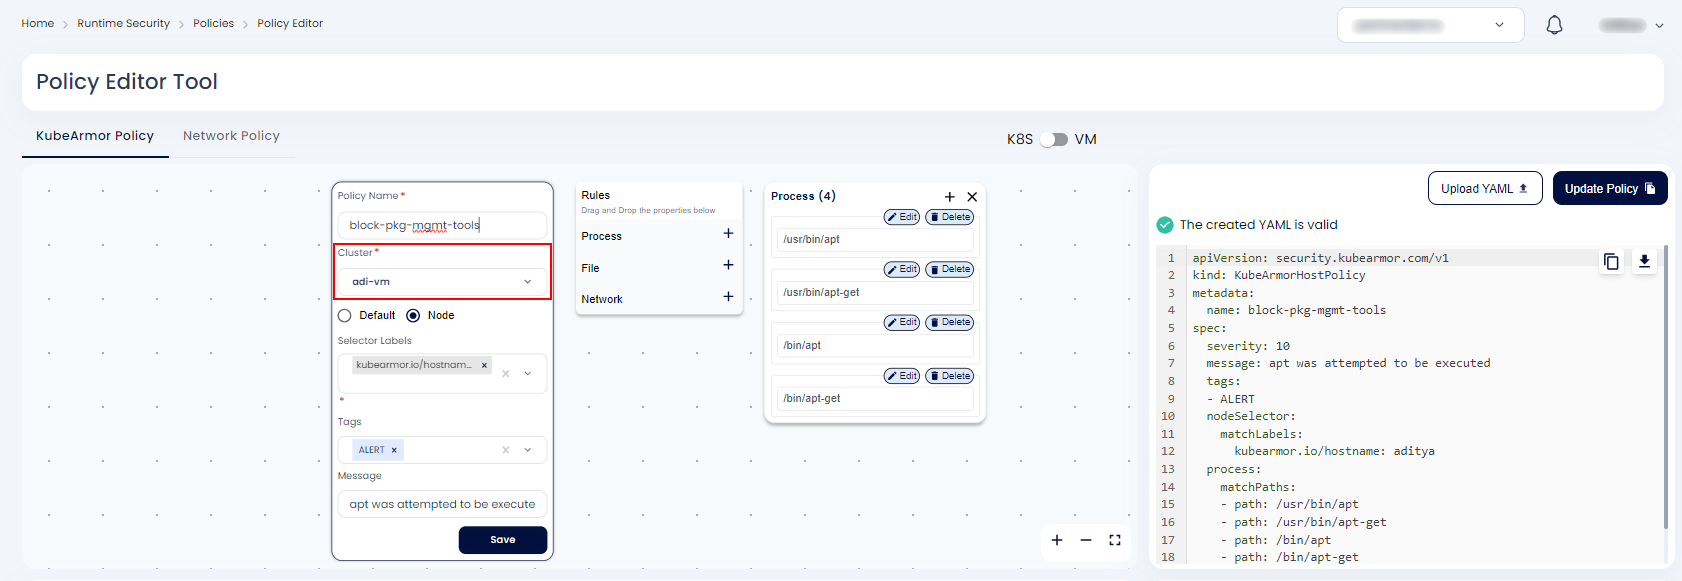Viewport: 1682px width, 581px height.
Task: Edit the /usr/bin/apt-get process path
Action: click(902, 269)
